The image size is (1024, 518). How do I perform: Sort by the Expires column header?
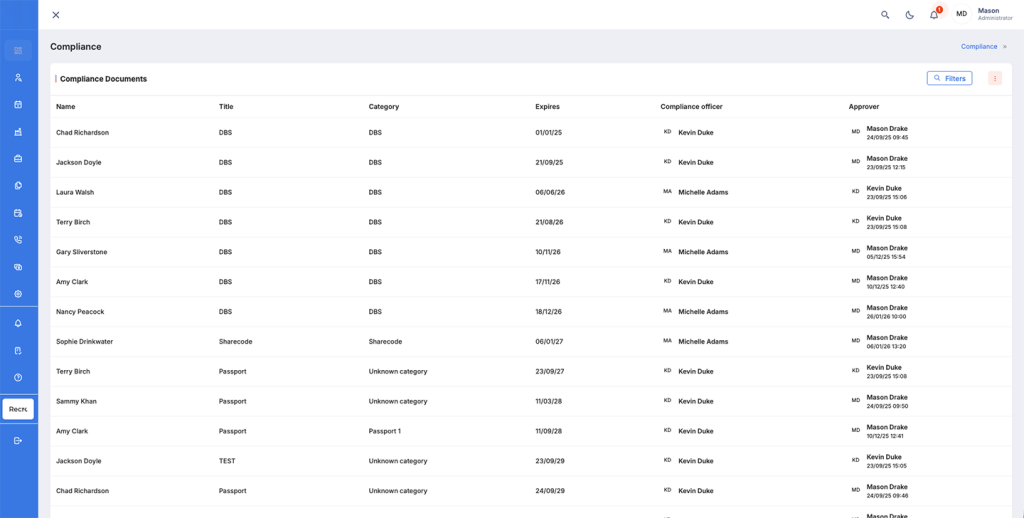point(547,107)
